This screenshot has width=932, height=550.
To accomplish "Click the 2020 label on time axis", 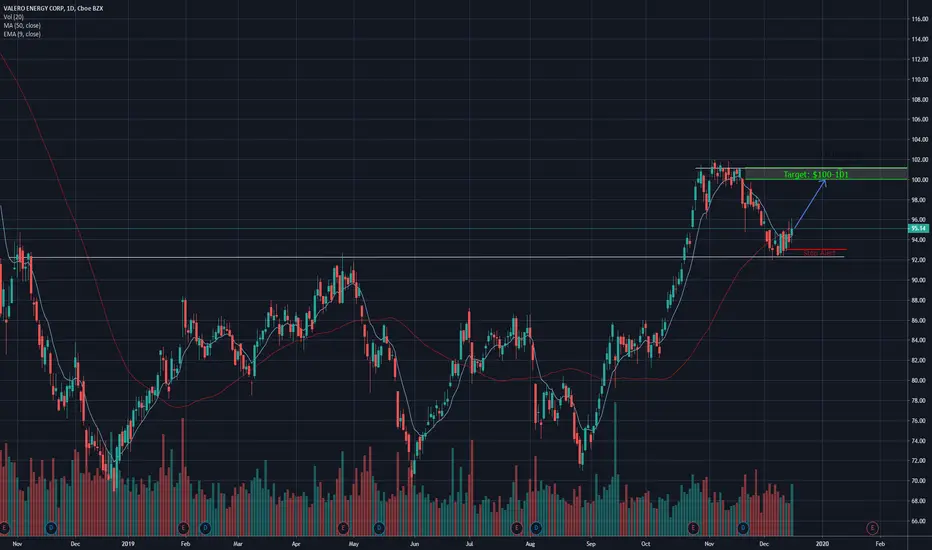I will coord(822,543).
